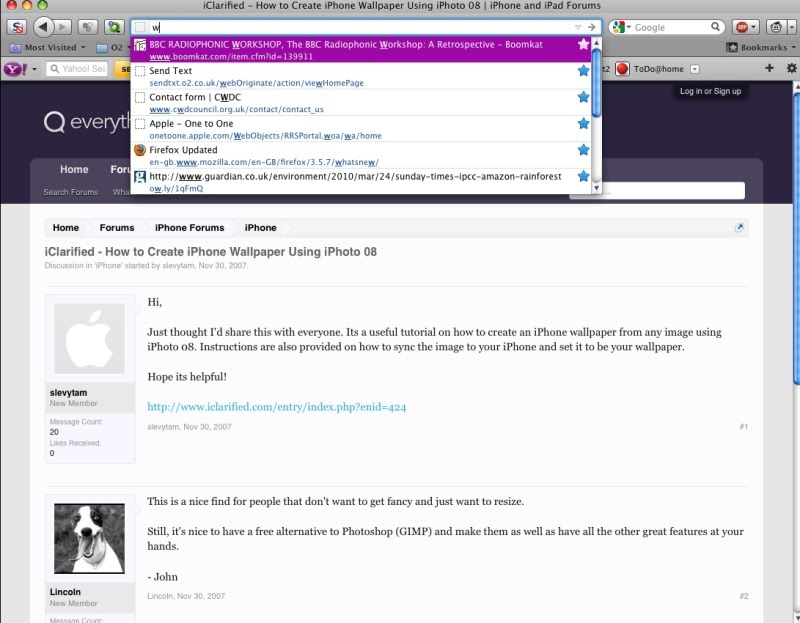Screen dimensions: 800x623
Task: Click the Home breadcrumb
Action: [x=66, y=228]
